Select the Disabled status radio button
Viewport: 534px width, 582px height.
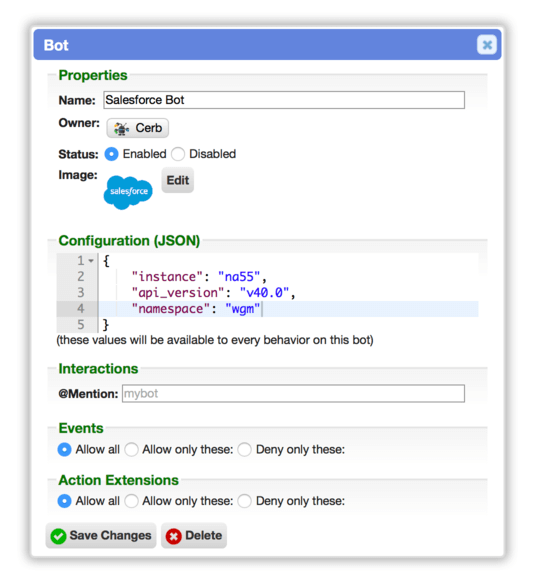[178, 154]
